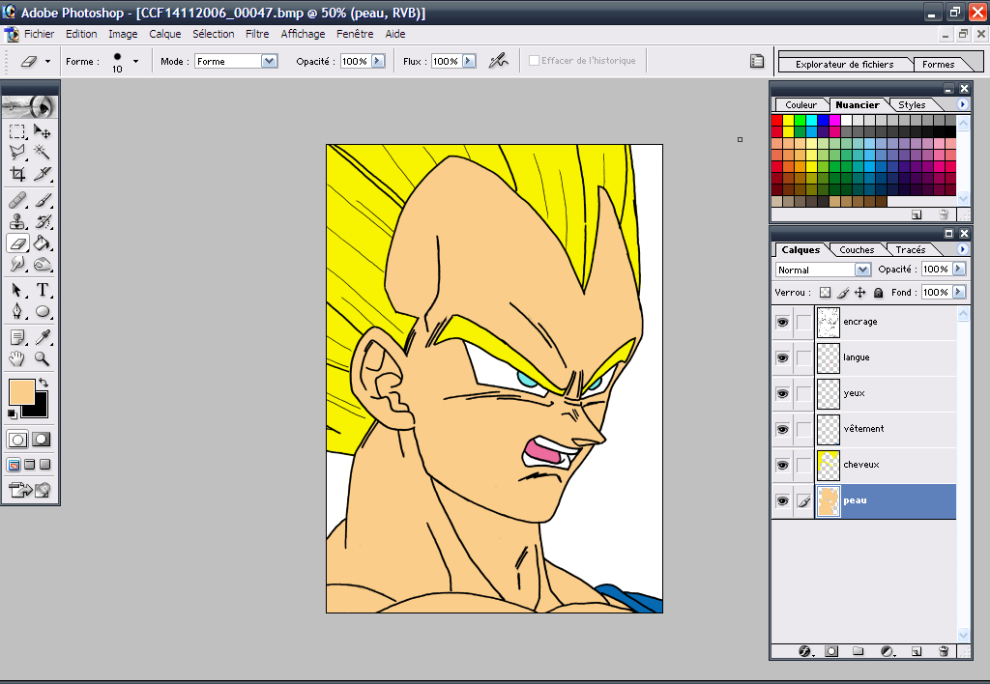Select the Rectangular Marquee tool
The height and width of the screenshot is (684, 990).
[x=17, y=131]
